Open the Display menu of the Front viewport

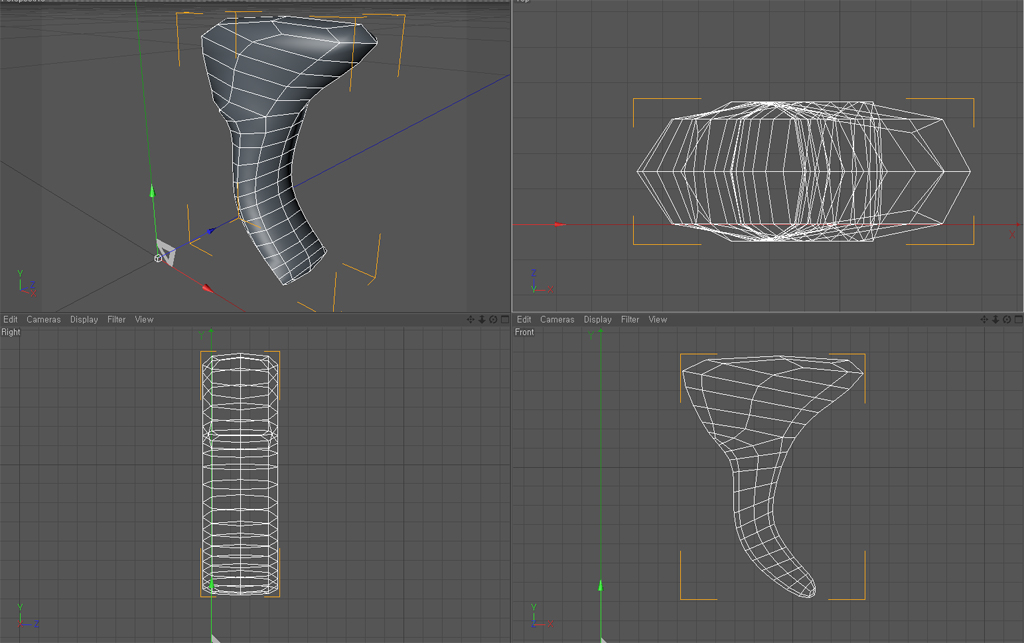[x=598, y=319]
